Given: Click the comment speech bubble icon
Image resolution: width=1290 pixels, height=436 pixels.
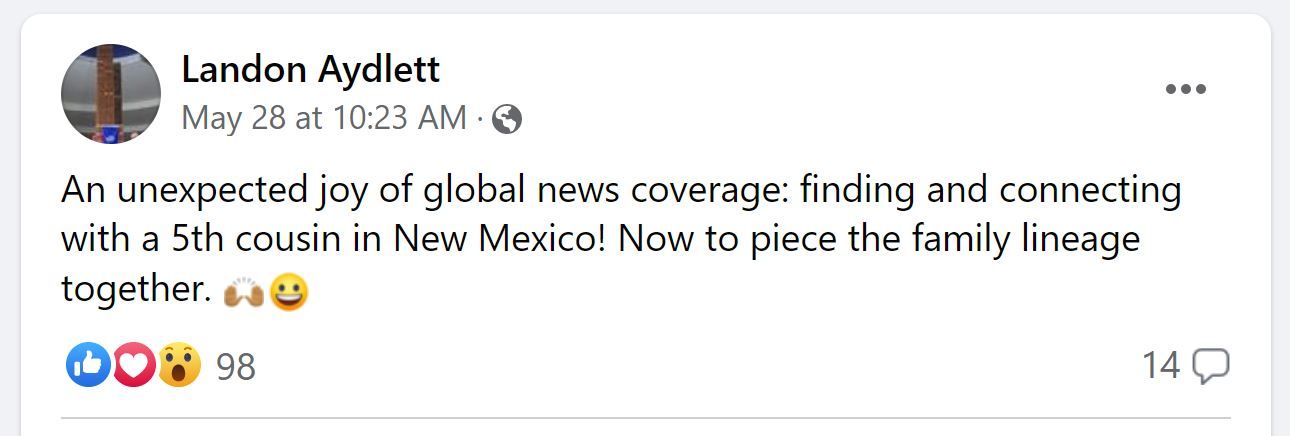Looking at the screenshot, I should click(1212, 366).
